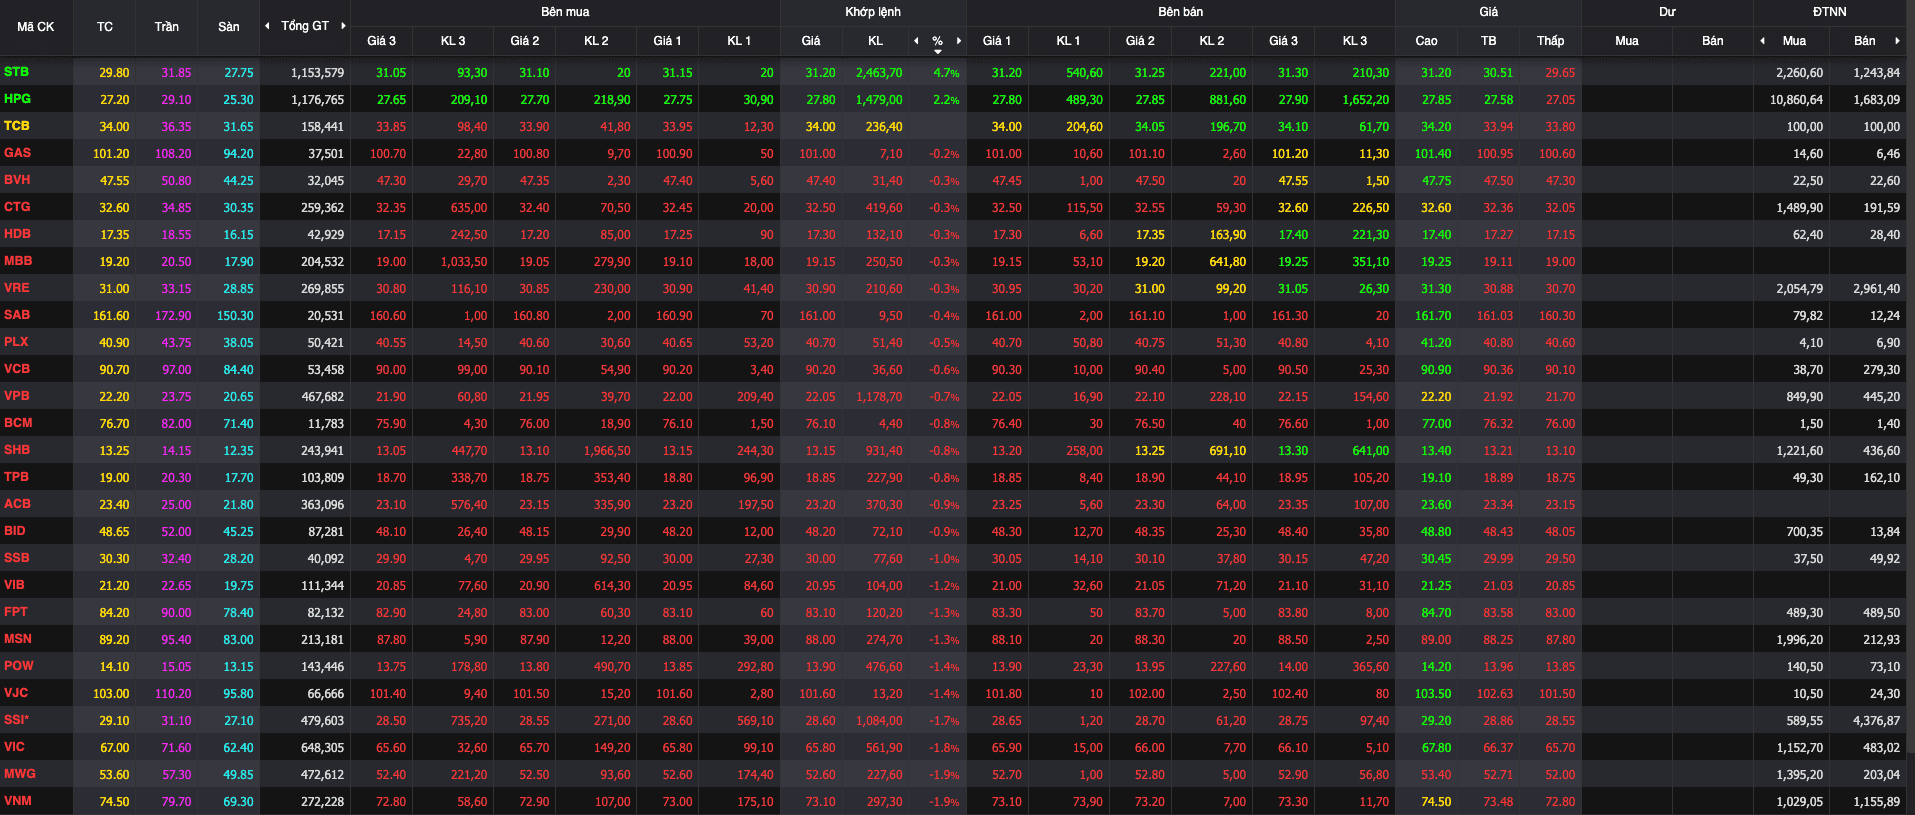Click TB average price column header
This screenshot has width=1915, height=815.
click(x=1489, y=41)
